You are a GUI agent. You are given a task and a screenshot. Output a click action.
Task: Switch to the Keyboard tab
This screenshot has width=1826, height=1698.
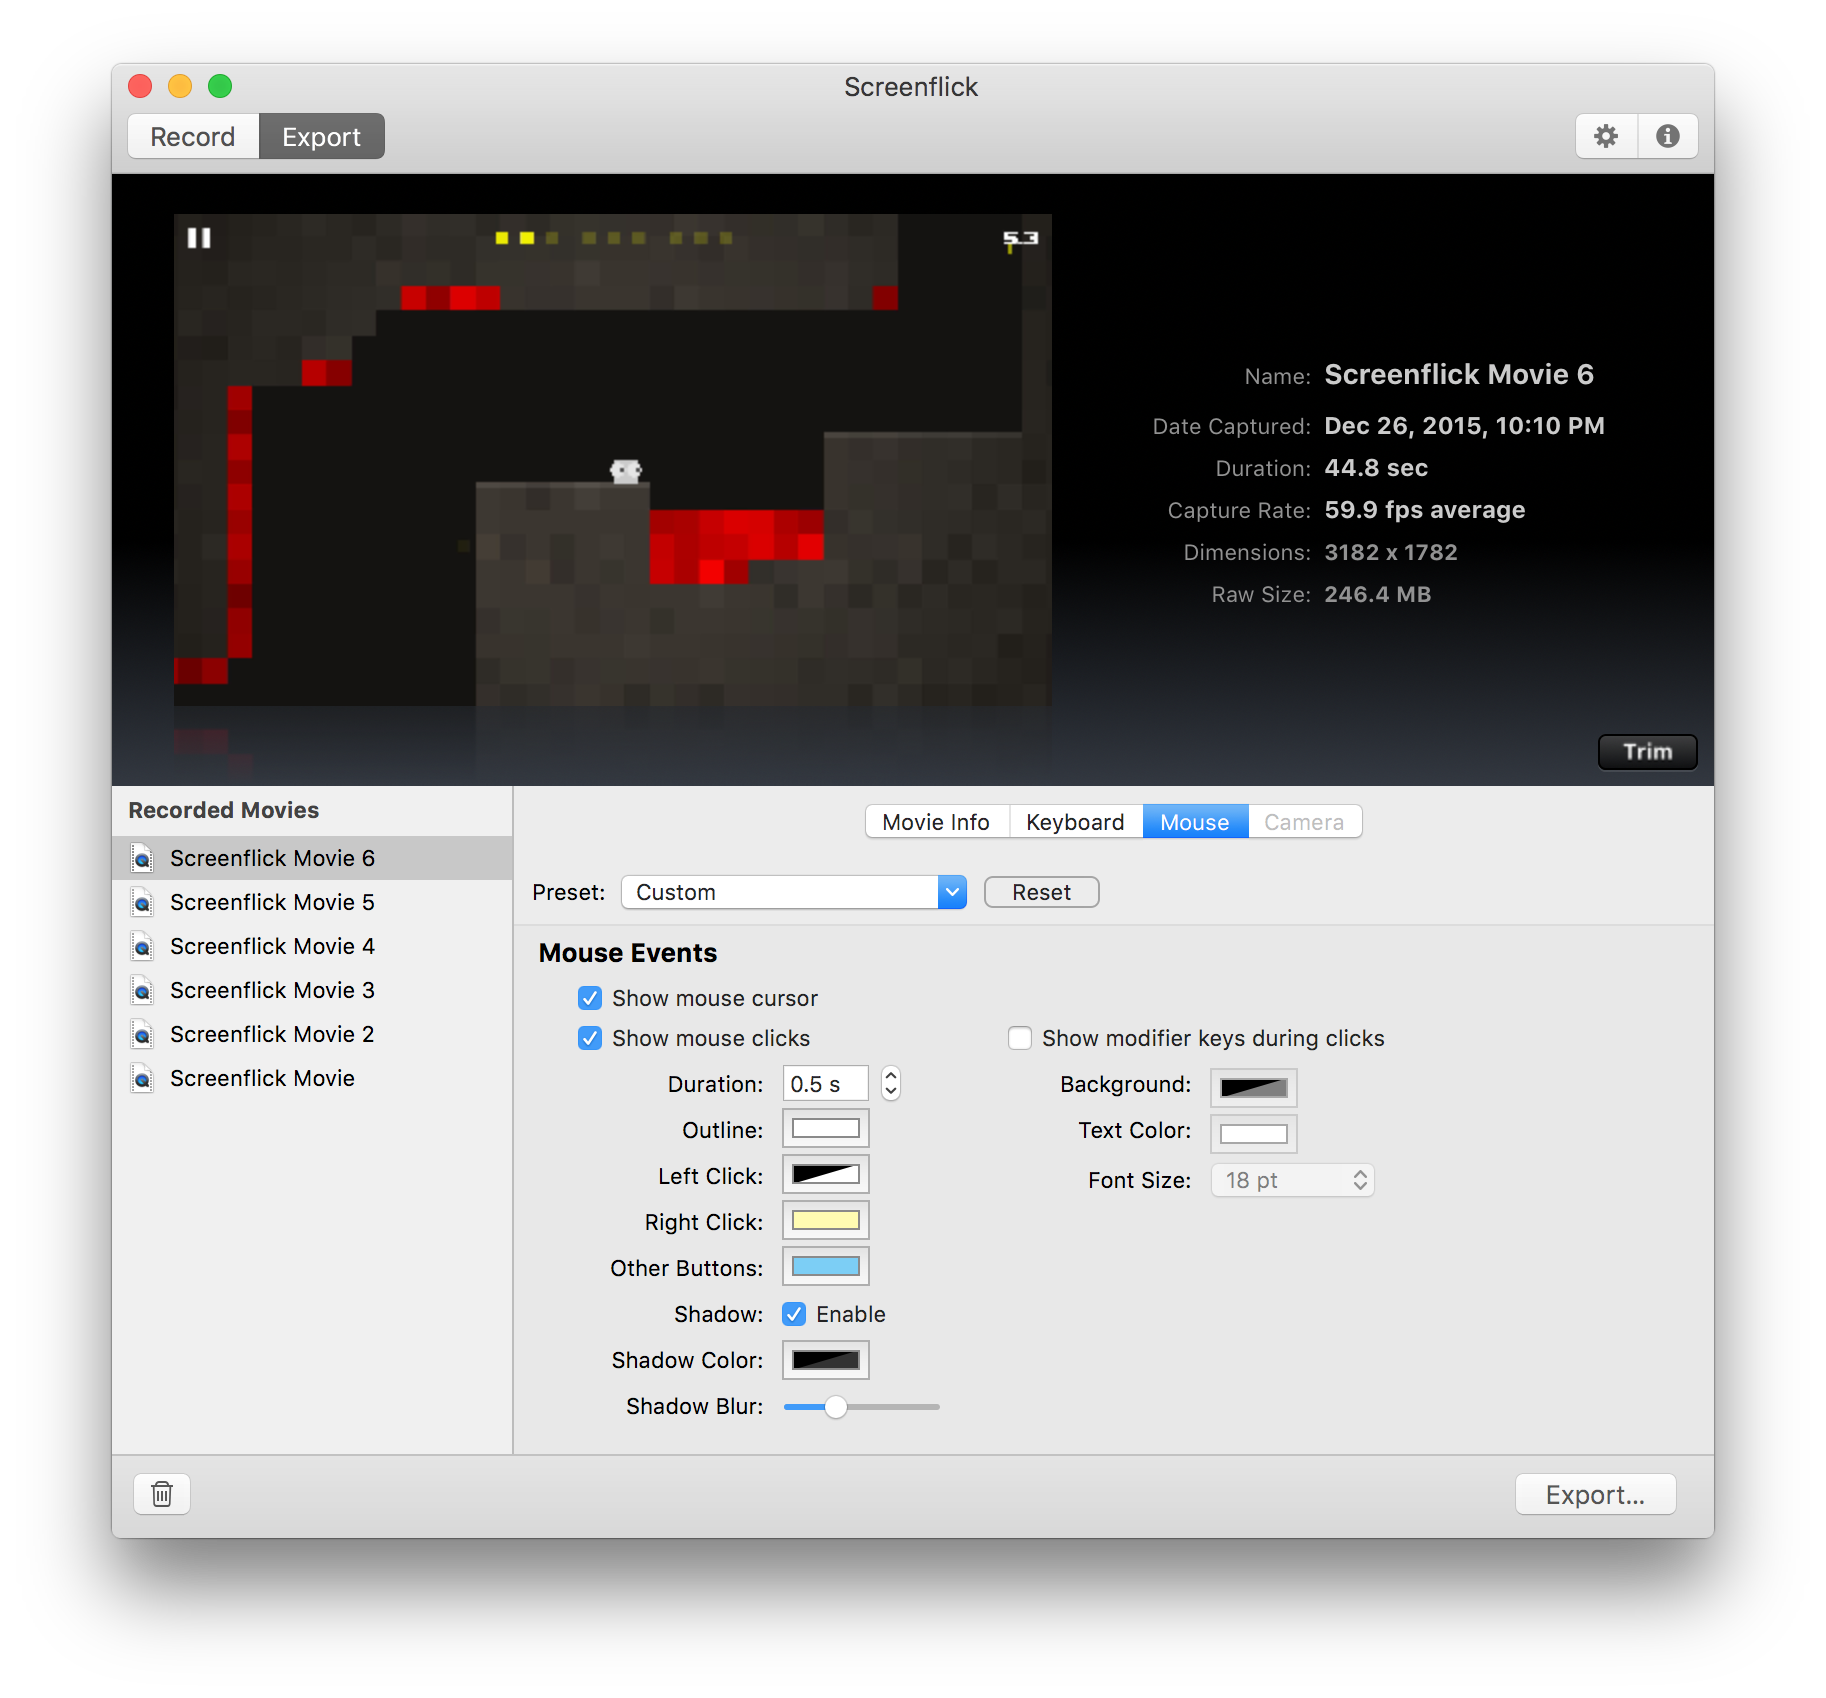1076,822
